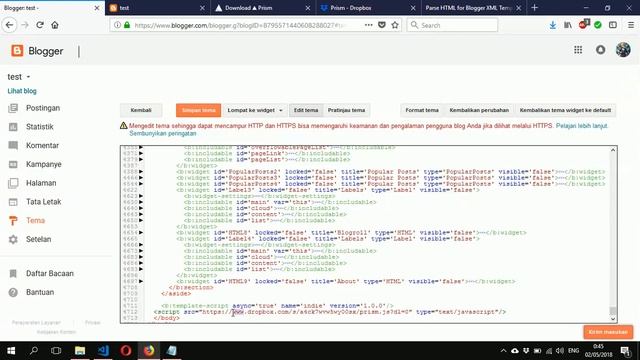Switch to the Prism - Dropbox tab
The image size is (640, 360).
click(368, 8)
